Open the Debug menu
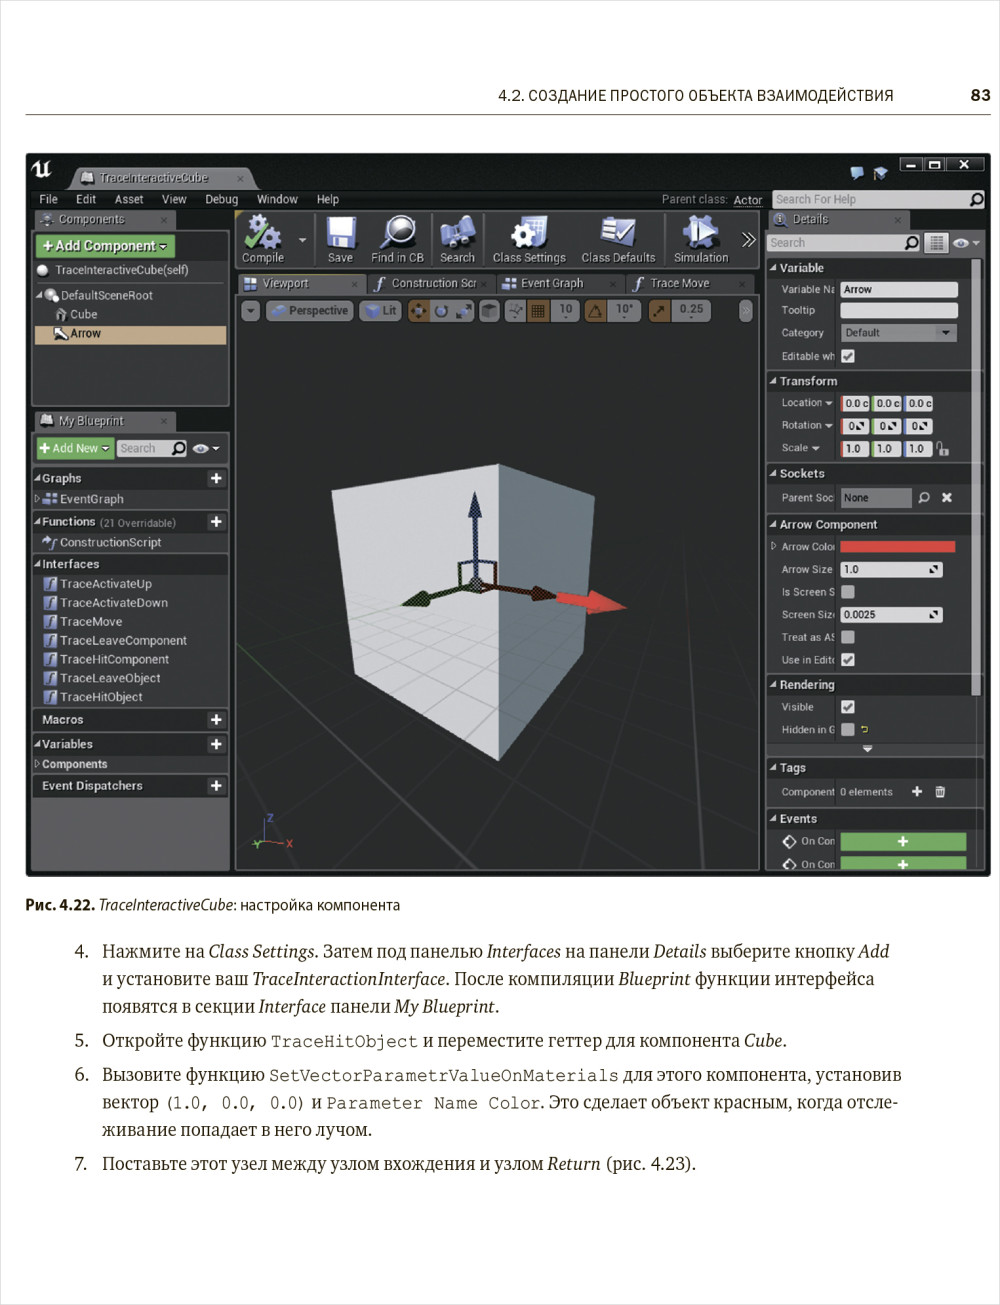This screenshot has height=1305, width=1000. pos(221,200)
